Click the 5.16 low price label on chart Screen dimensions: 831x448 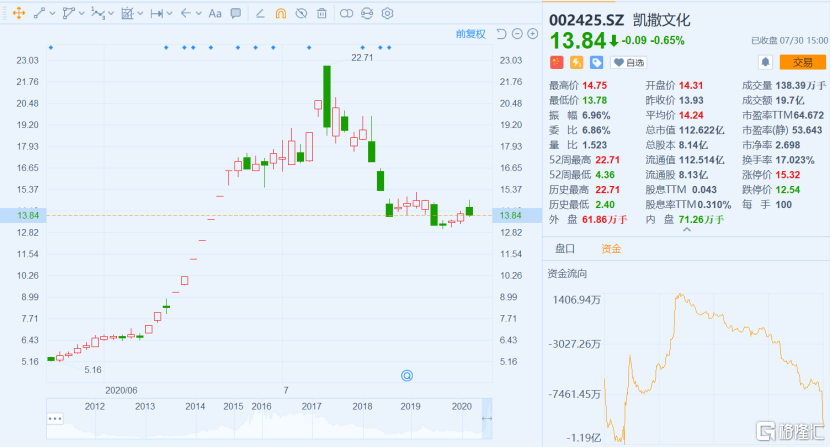coord(93,370)
